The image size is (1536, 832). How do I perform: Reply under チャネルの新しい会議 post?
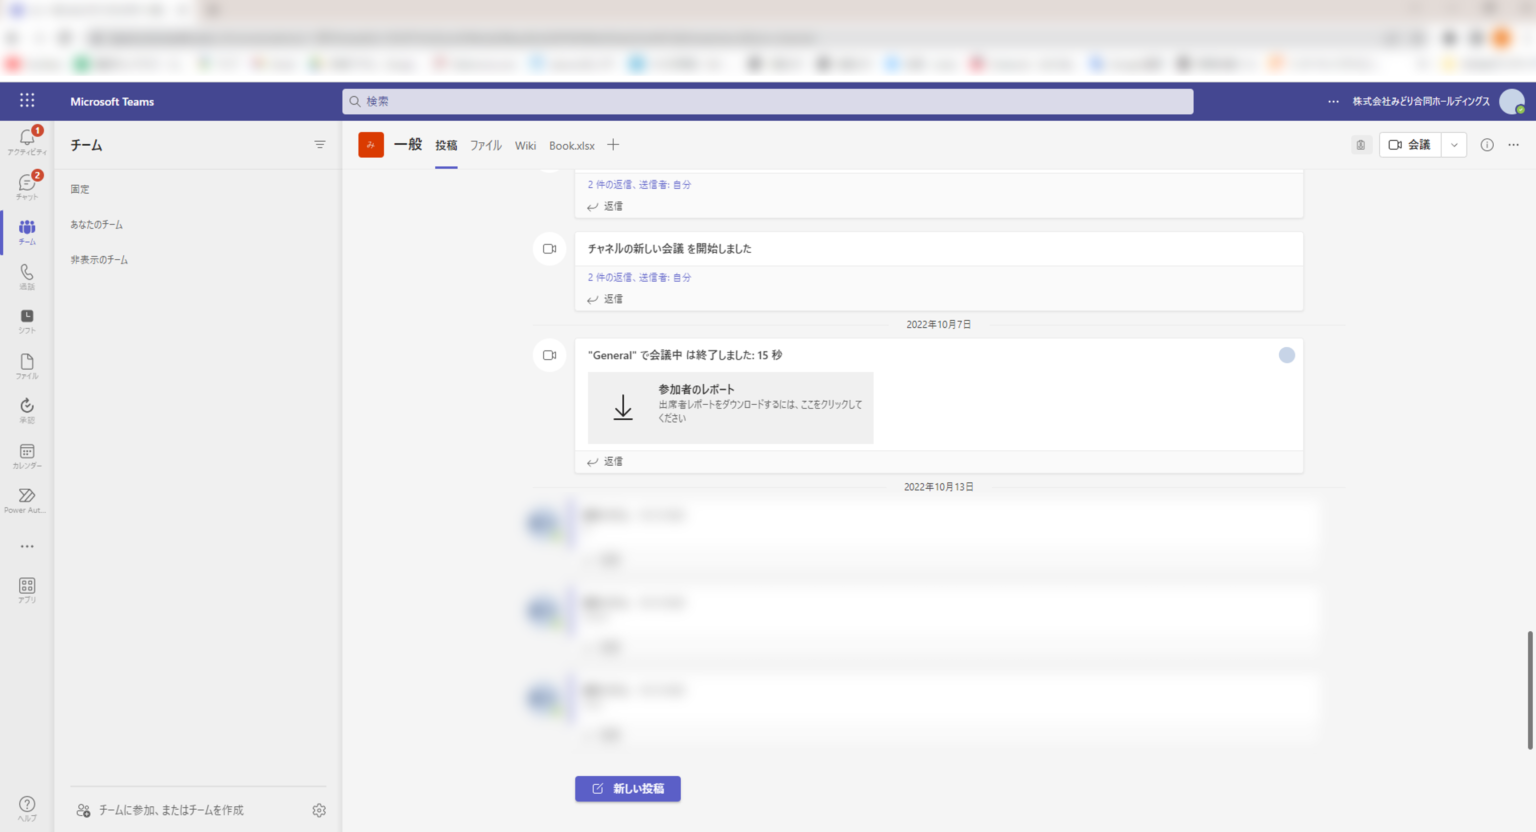click(606, 299)
